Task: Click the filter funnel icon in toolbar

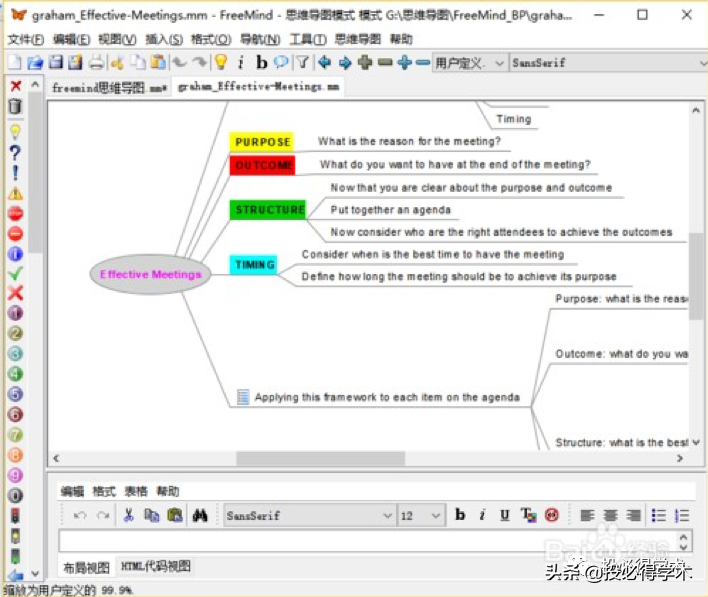Action: [301, 62]
